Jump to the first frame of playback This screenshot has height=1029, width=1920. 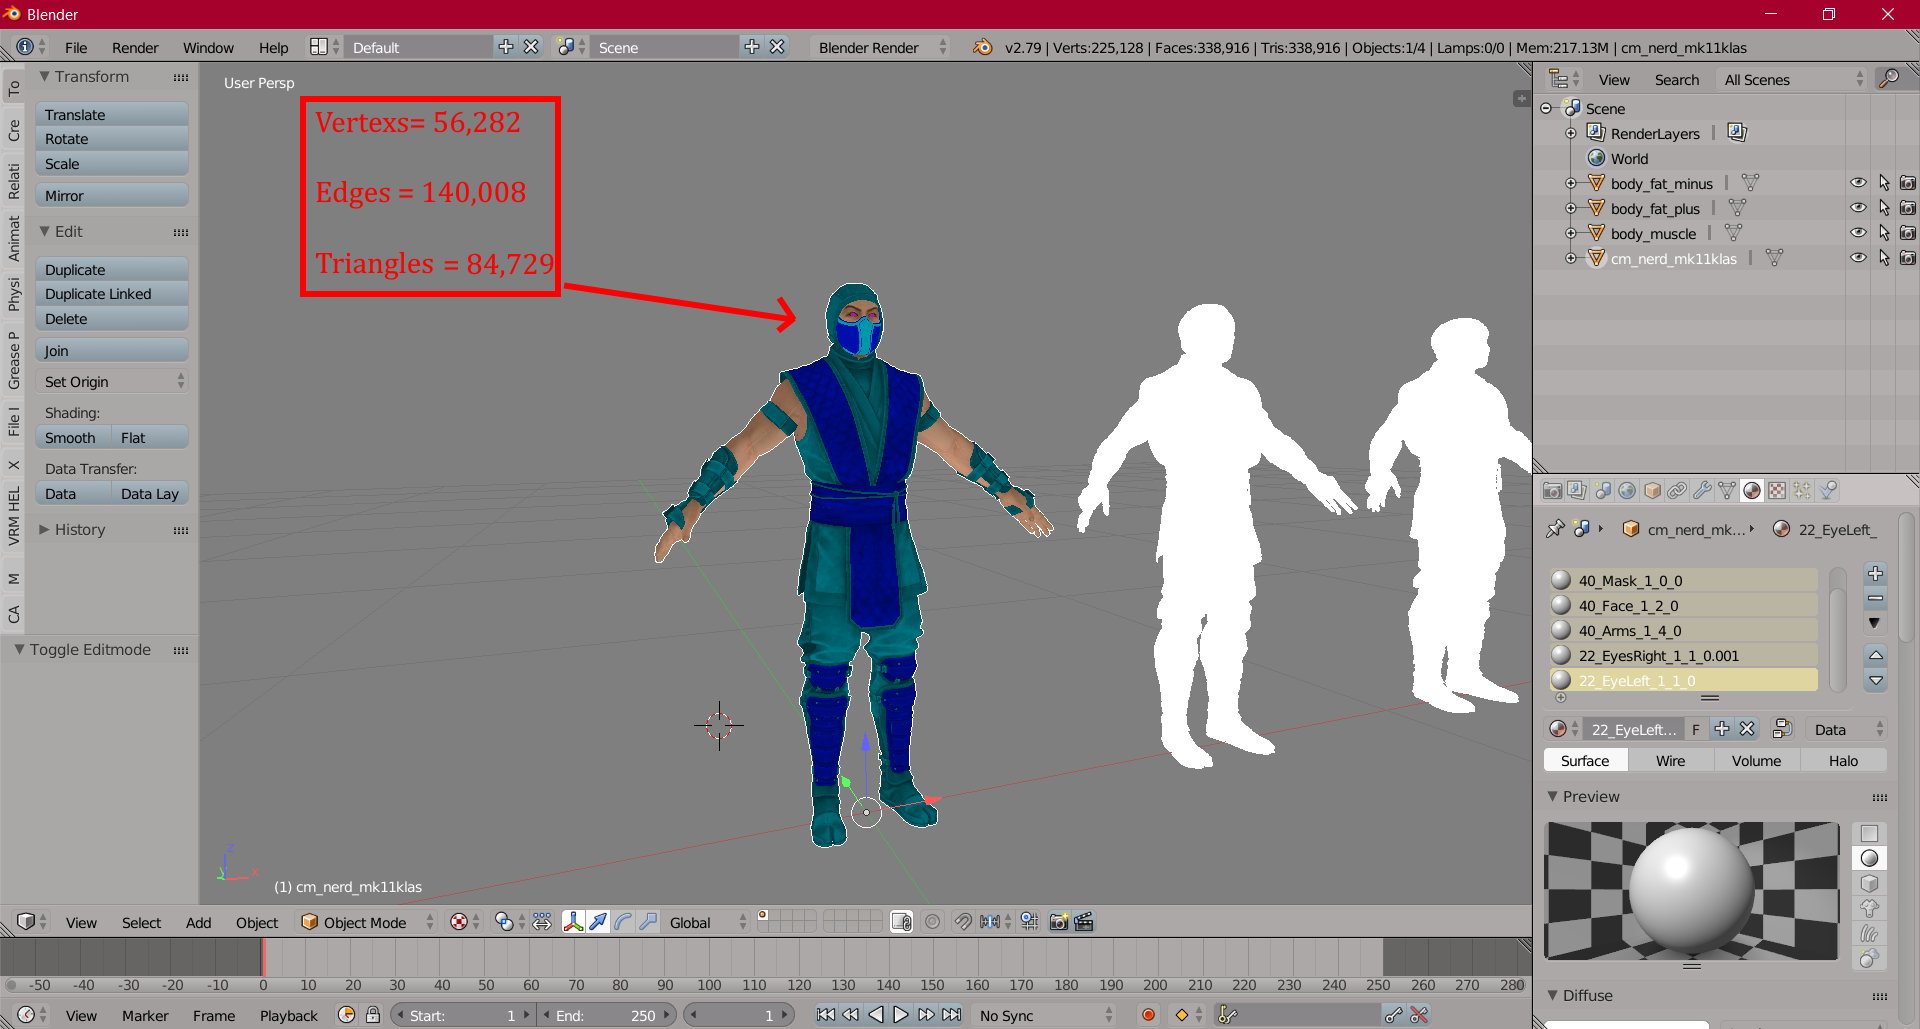826,1015
